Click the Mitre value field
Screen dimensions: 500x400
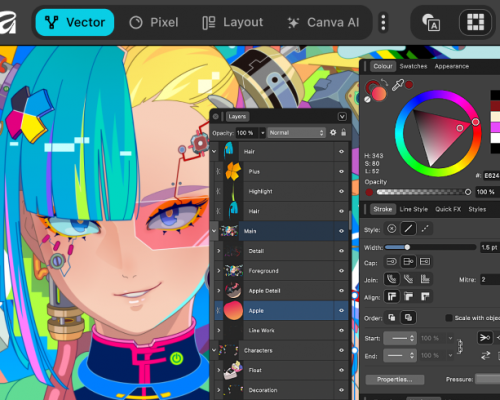click(490, 280)
